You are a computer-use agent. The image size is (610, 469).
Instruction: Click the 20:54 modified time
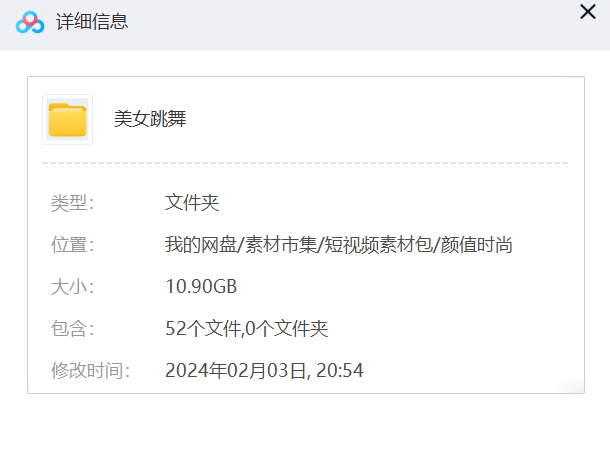coord(340,371)
